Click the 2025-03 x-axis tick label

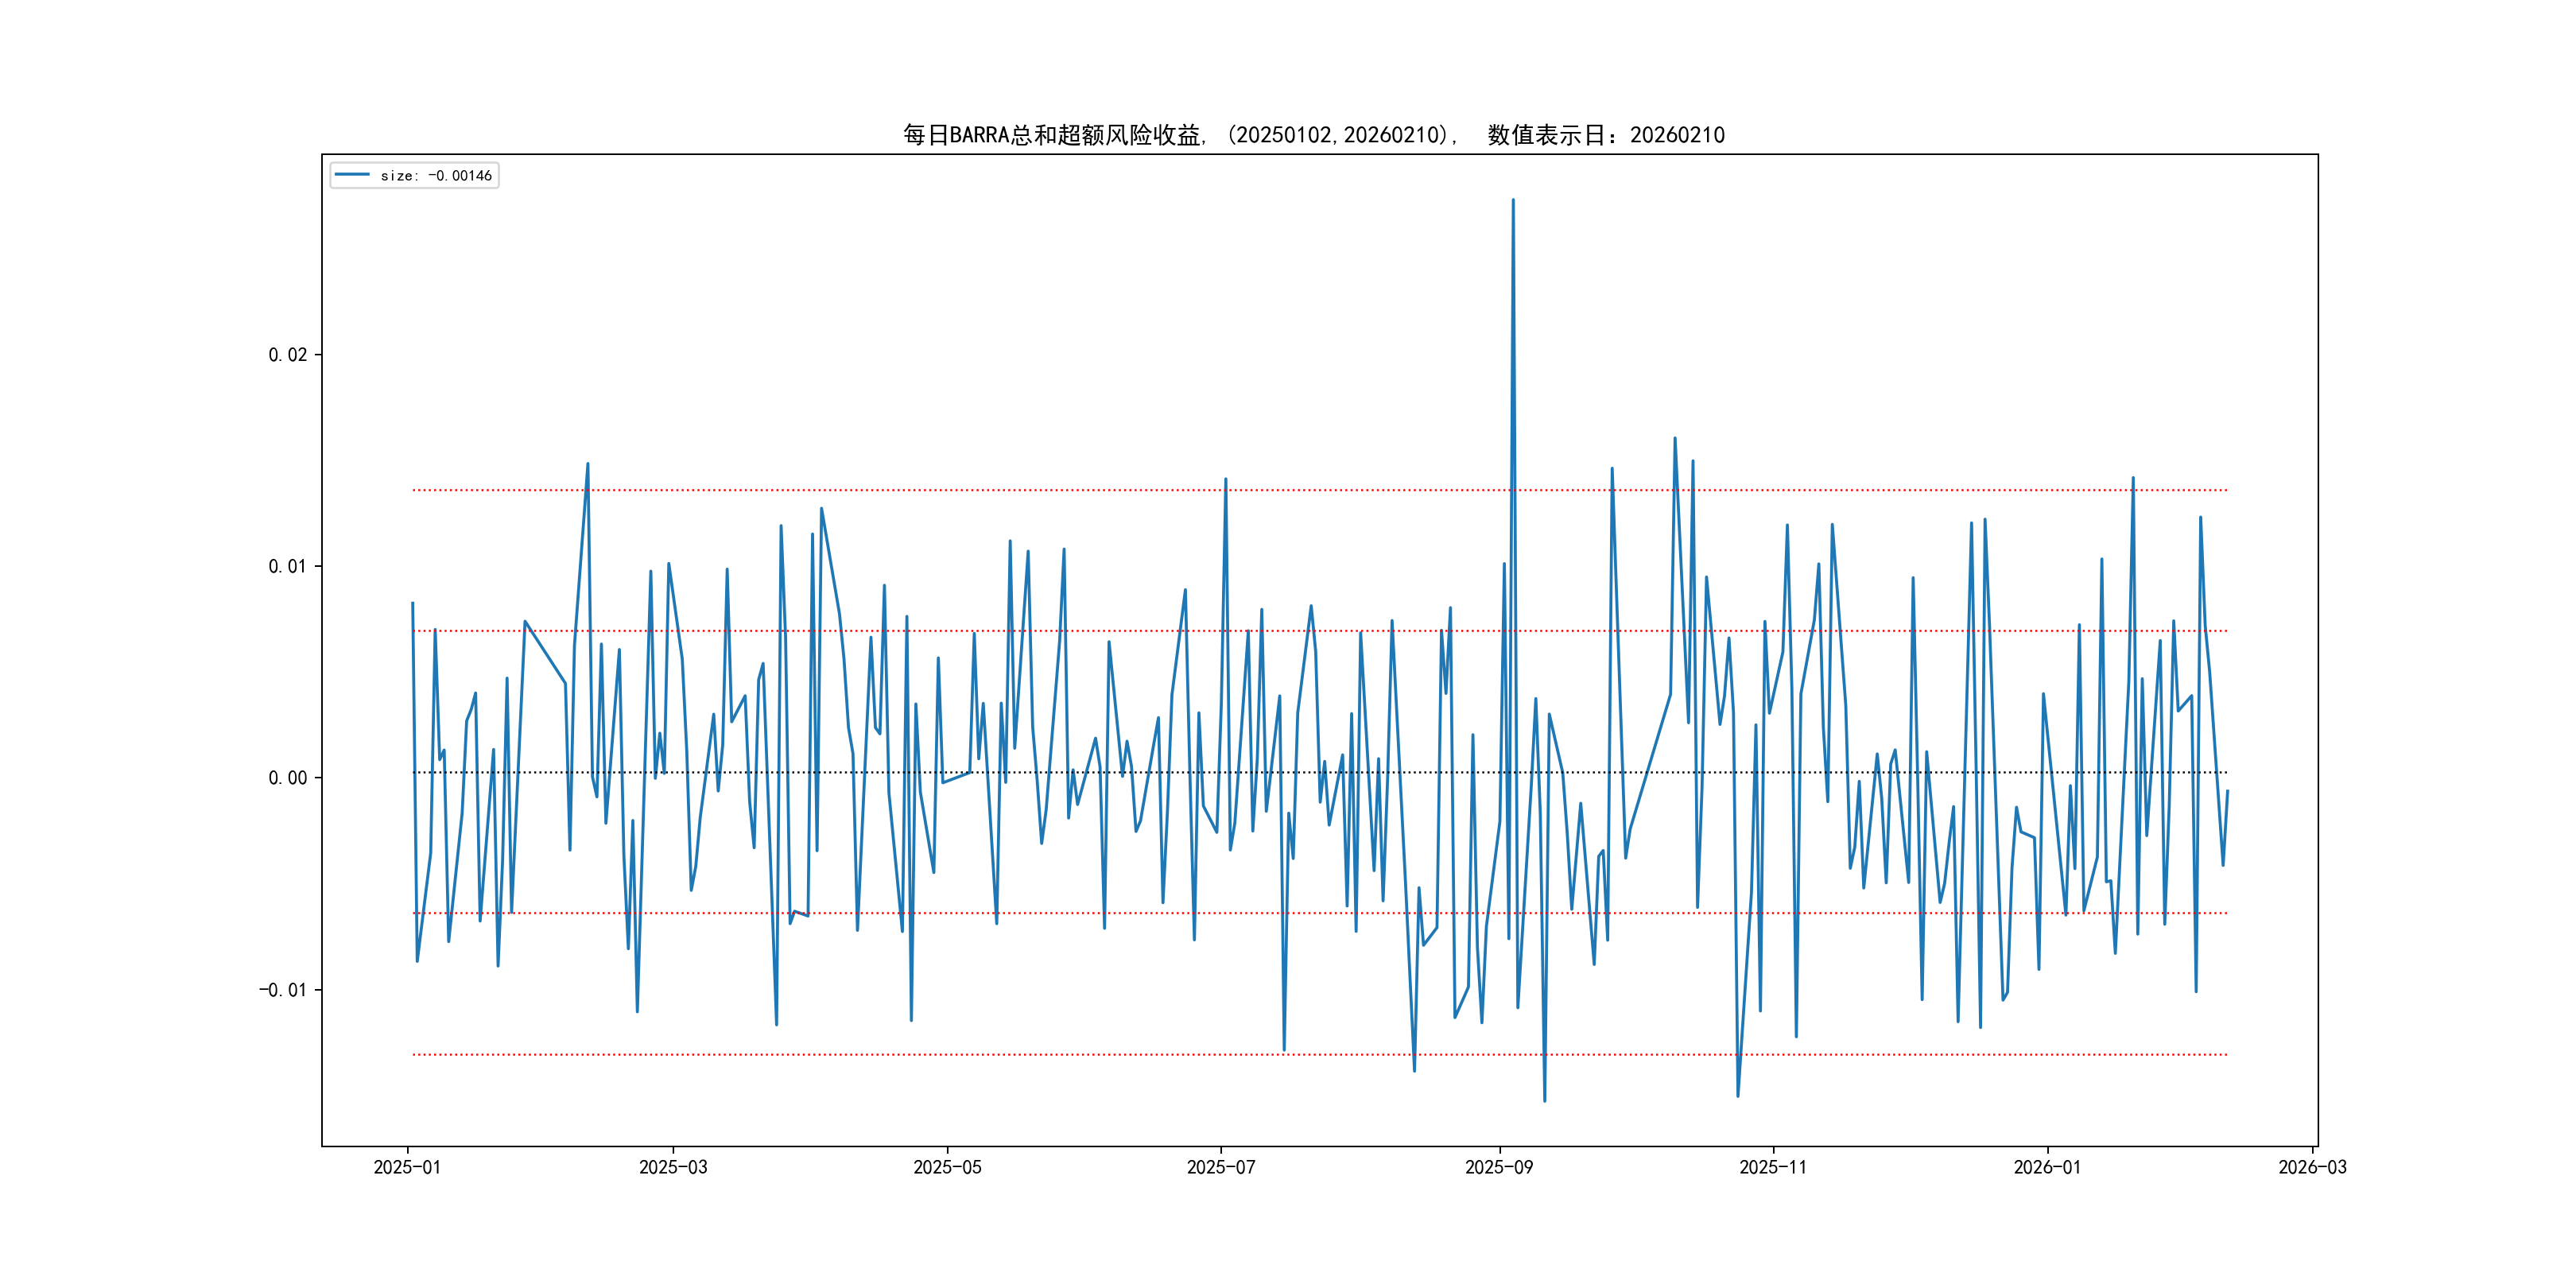point(673,1167)
